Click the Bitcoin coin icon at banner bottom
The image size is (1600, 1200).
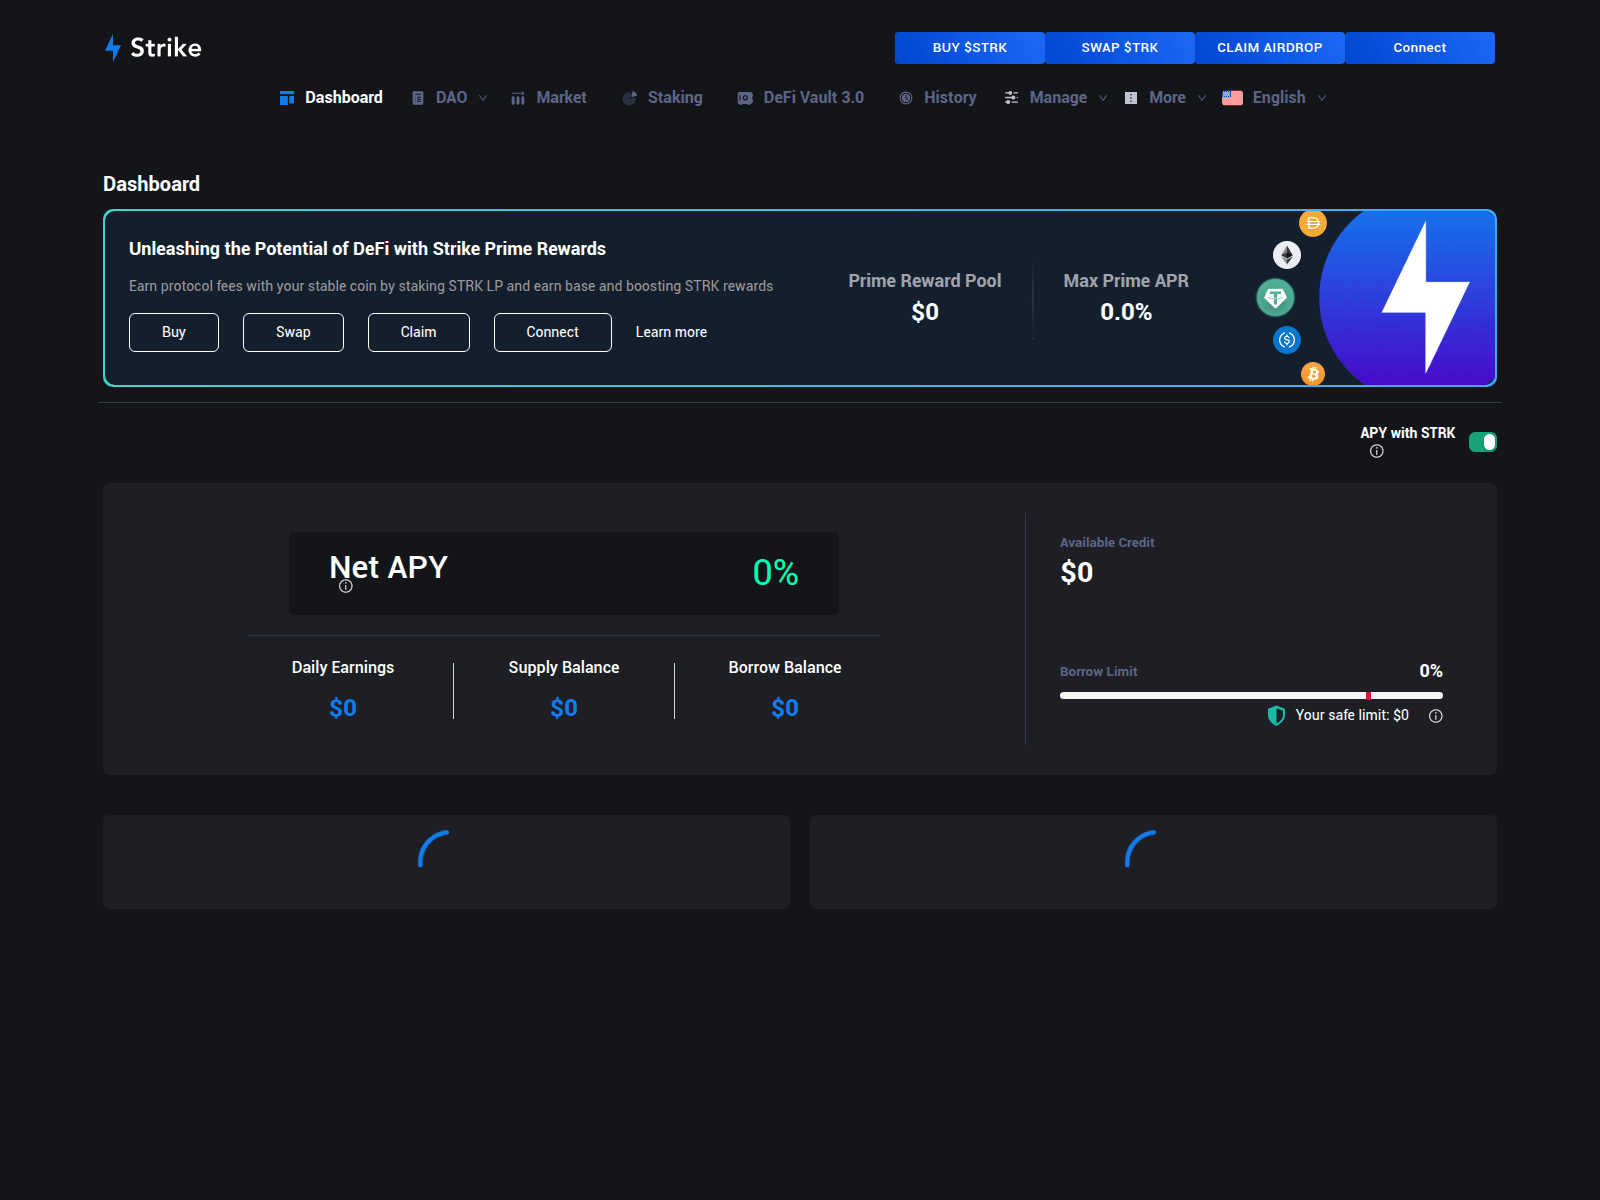1313,374
